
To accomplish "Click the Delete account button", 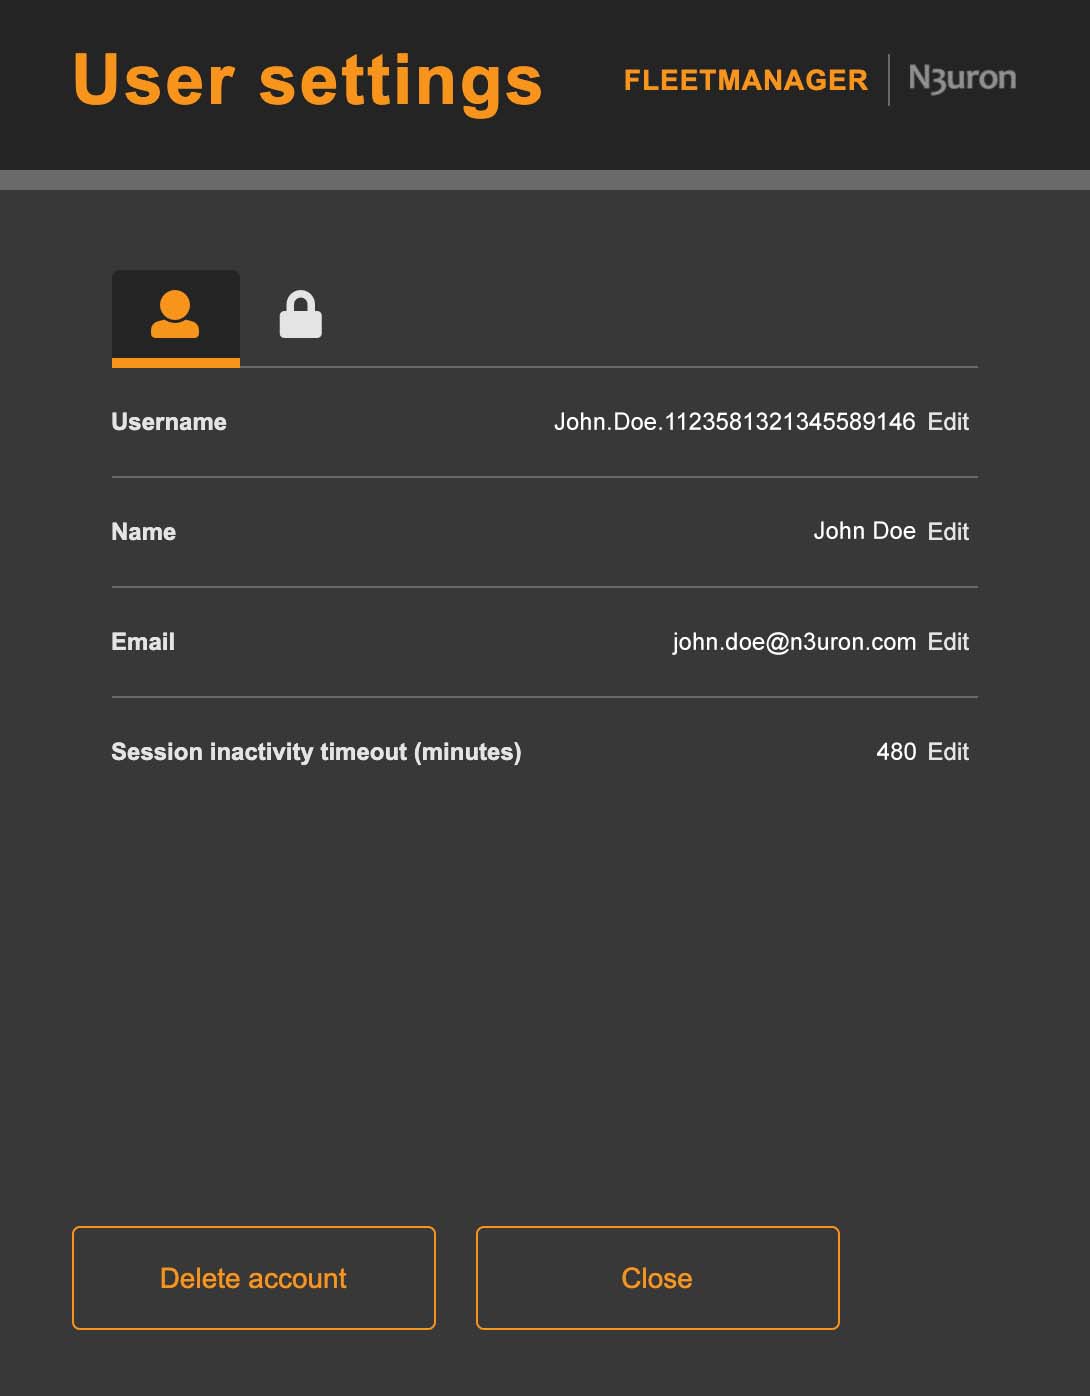I will (253, 1277).
